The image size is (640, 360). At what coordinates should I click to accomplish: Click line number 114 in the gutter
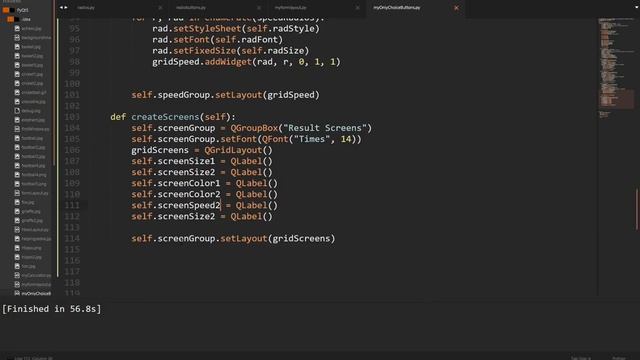tap(72, 238)
